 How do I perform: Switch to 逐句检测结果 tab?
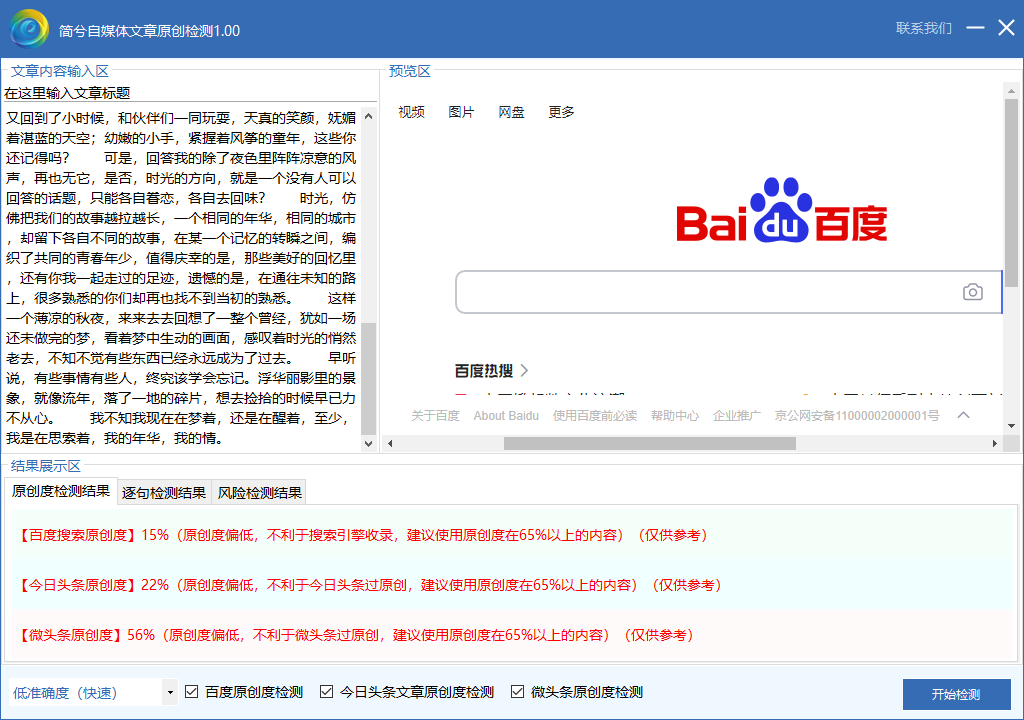[164, 493]
